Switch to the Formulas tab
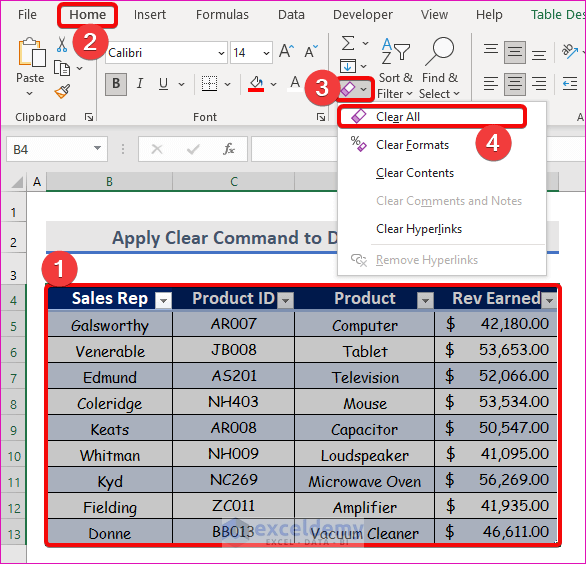The height and width of the screenshot is (564, 586). [222, 15]
